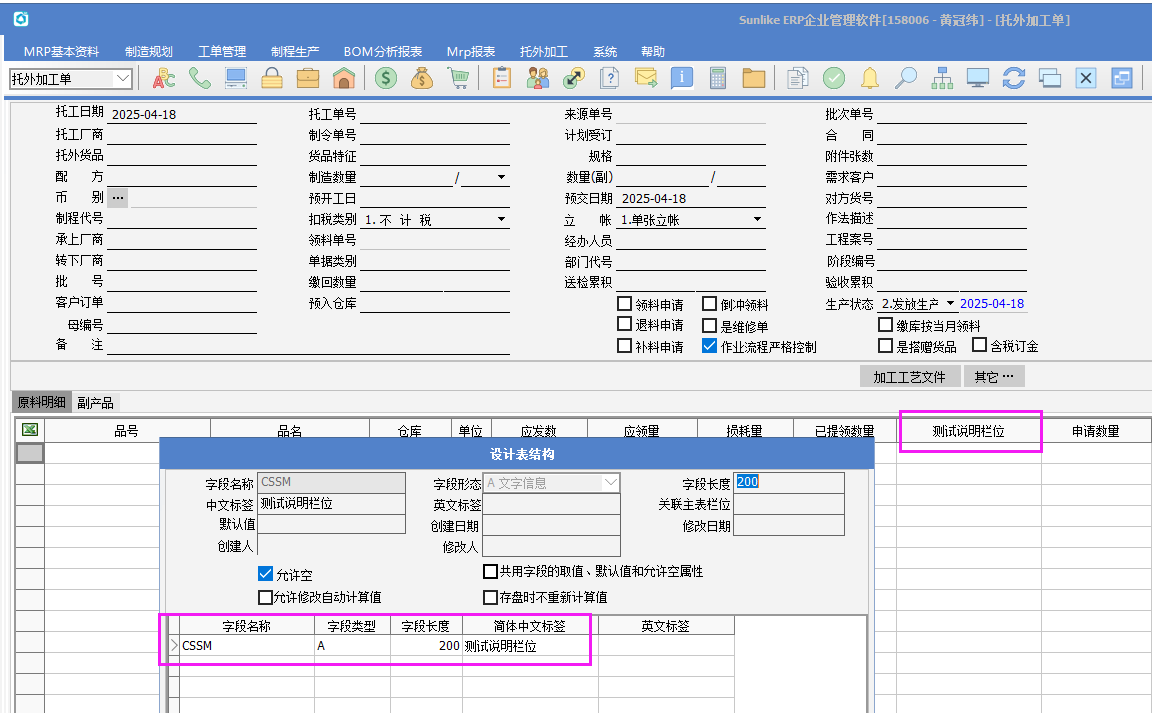Click the organization hierarchy chart icon
This screenshot has width=1152, height=713.
tap(942, 78)
